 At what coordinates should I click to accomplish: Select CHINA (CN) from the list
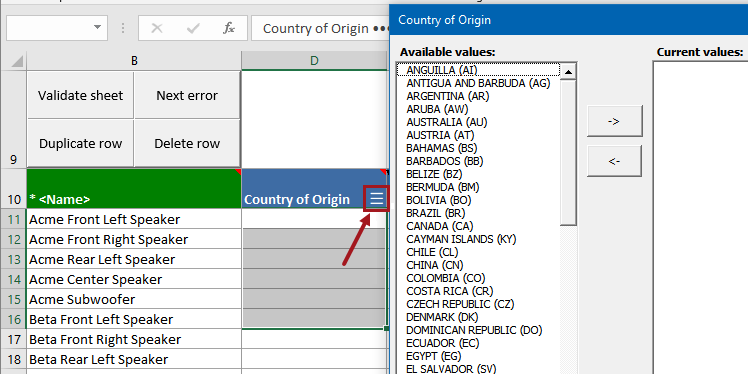435,265
